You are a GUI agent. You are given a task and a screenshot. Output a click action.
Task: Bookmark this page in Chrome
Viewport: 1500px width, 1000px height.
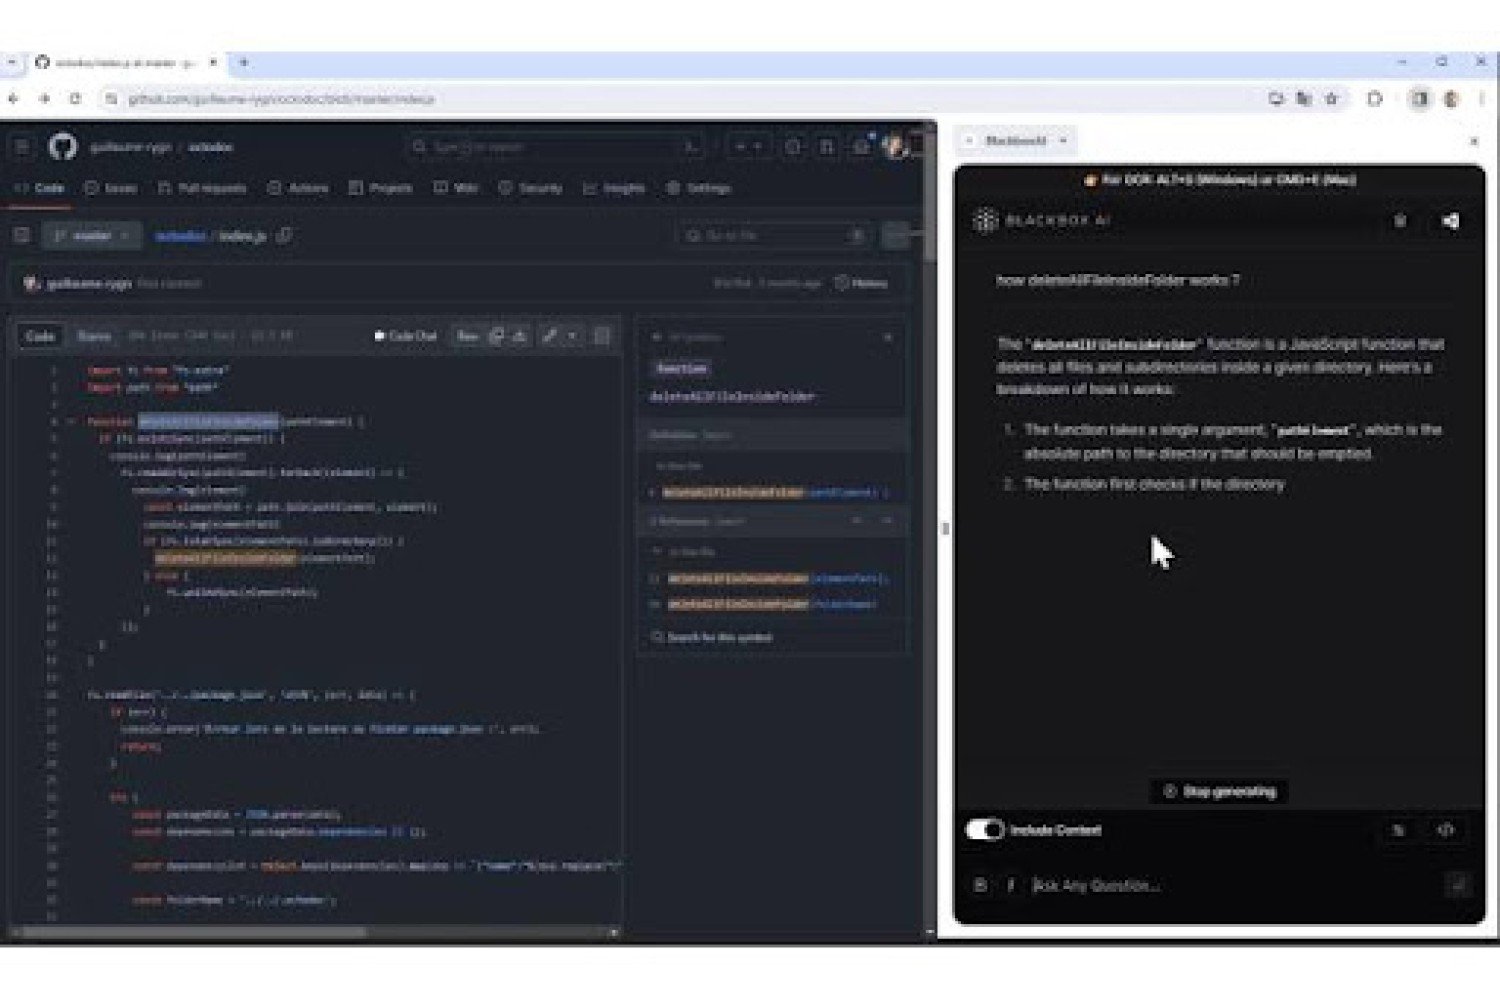pos(1332,99)
